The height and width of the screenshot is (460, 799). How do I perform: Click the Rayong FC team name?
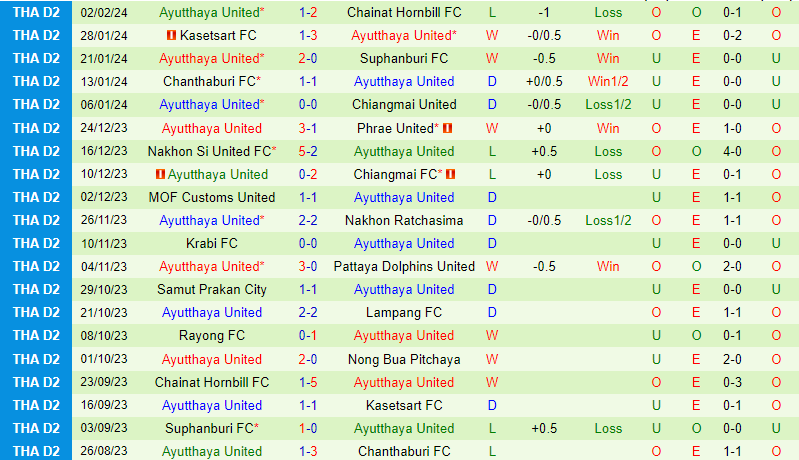coord(211,335)
